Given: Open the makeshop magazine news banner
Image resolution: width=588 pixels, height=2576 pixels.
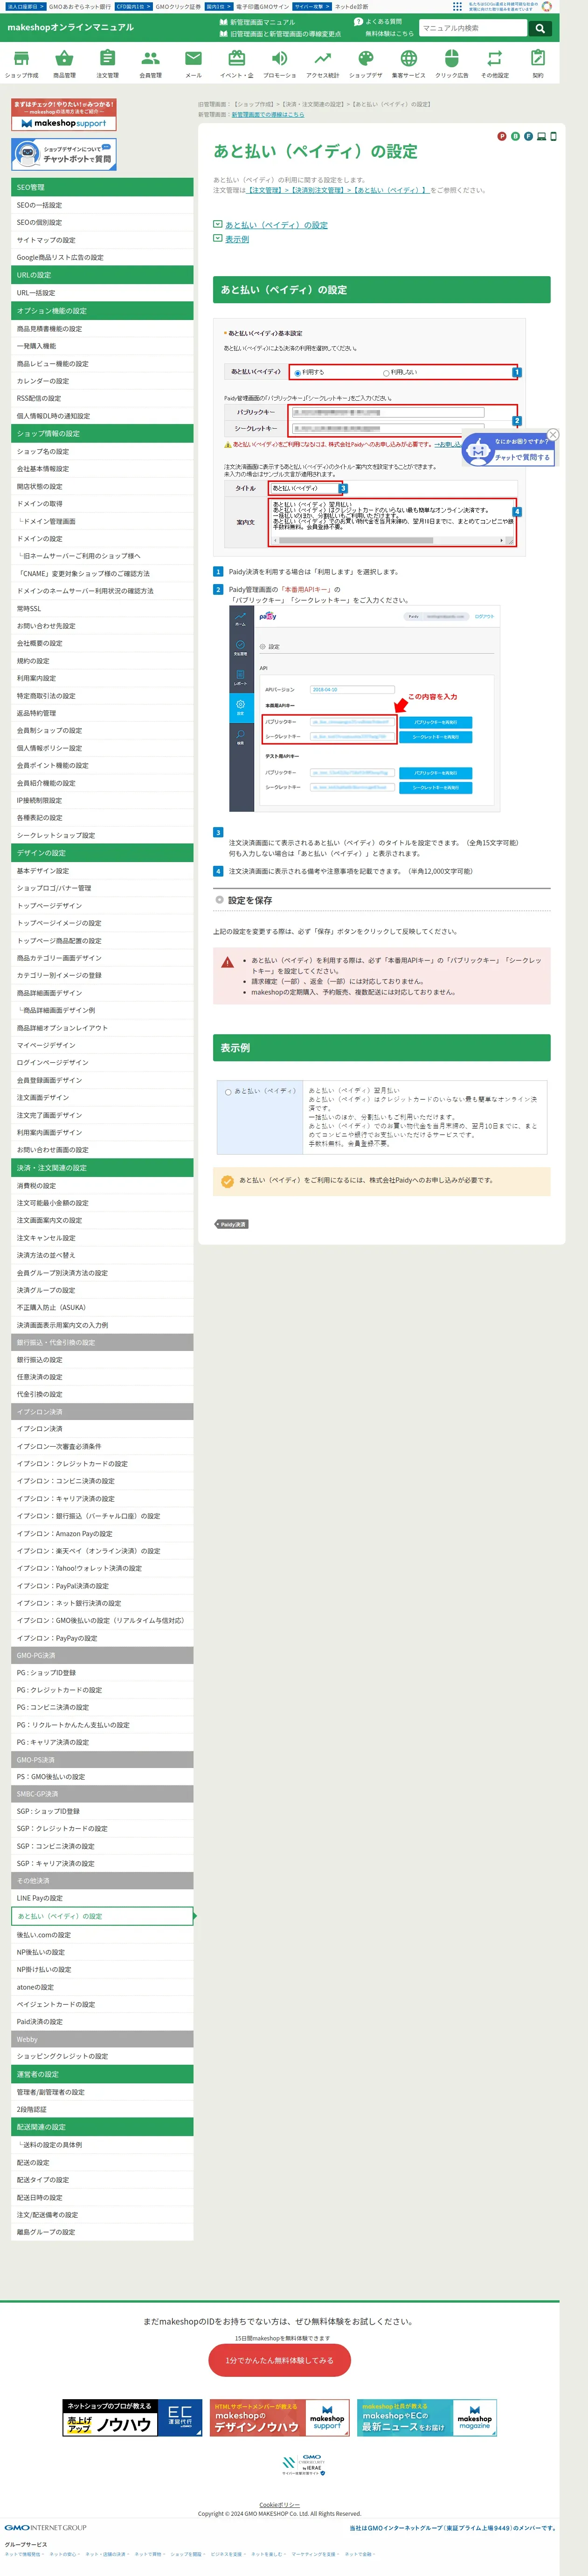Looking at the screenshot, I should click(427, 2418).
